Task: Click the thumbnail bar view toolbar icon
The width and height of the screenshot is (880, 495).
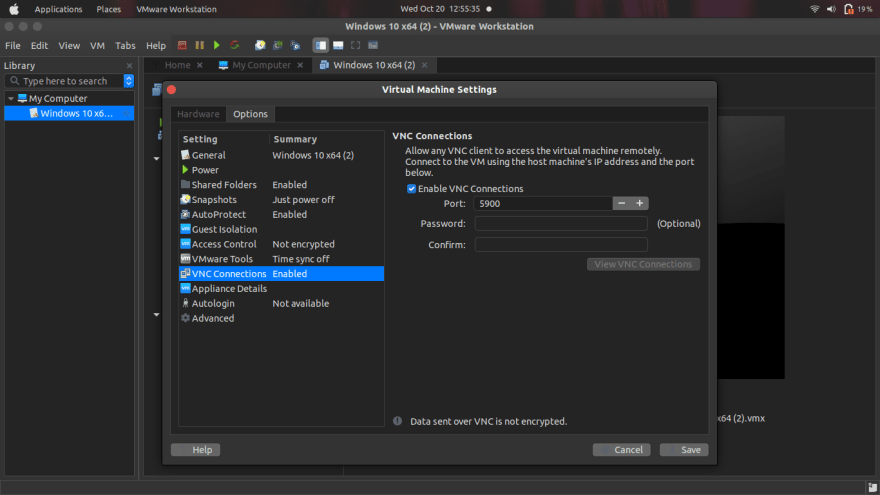Action: [x=338, y=45]
